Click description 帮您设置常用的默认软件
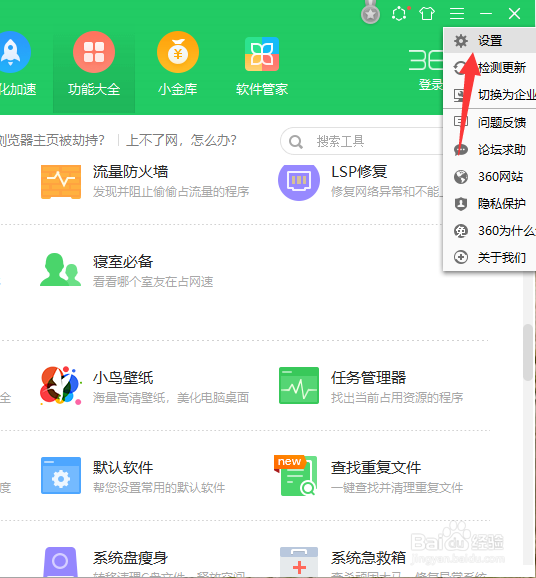Image resolution: width=536 pixels, height=578 pixels. click(159, 488)
